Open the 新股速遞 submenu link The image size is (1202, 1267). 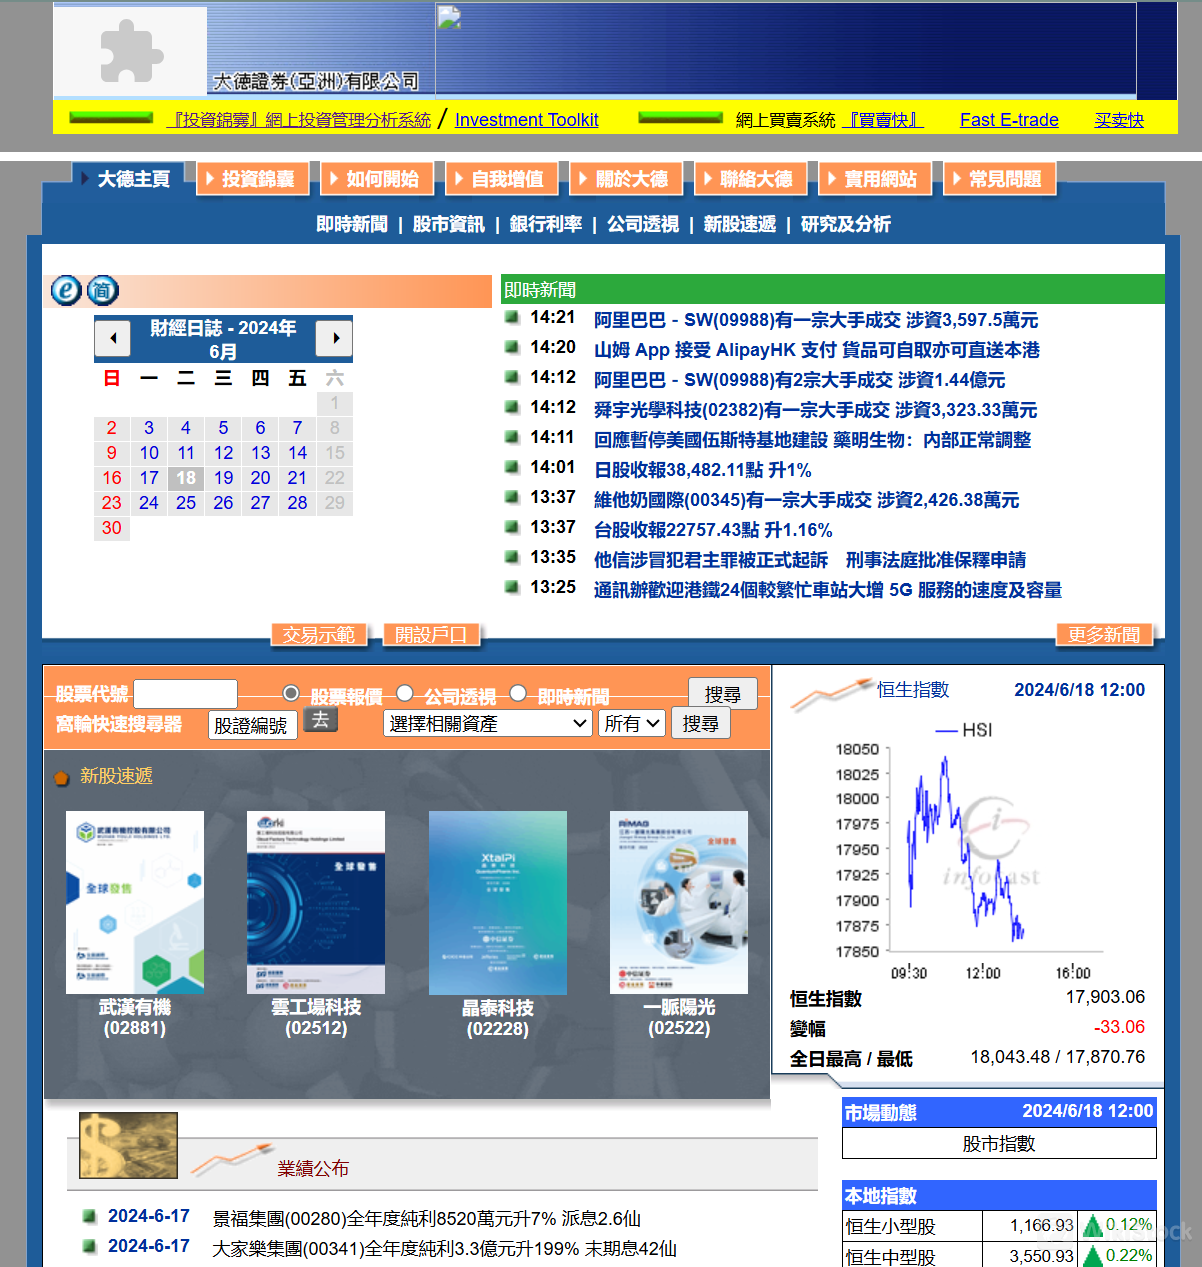tap(740, 224)
